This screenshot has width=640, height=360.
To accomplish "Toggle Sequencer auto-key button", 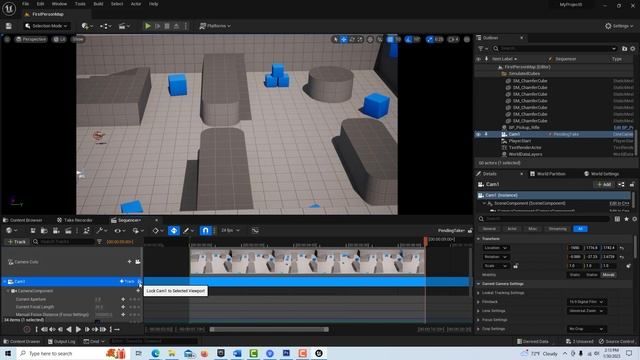I will 174,231.
